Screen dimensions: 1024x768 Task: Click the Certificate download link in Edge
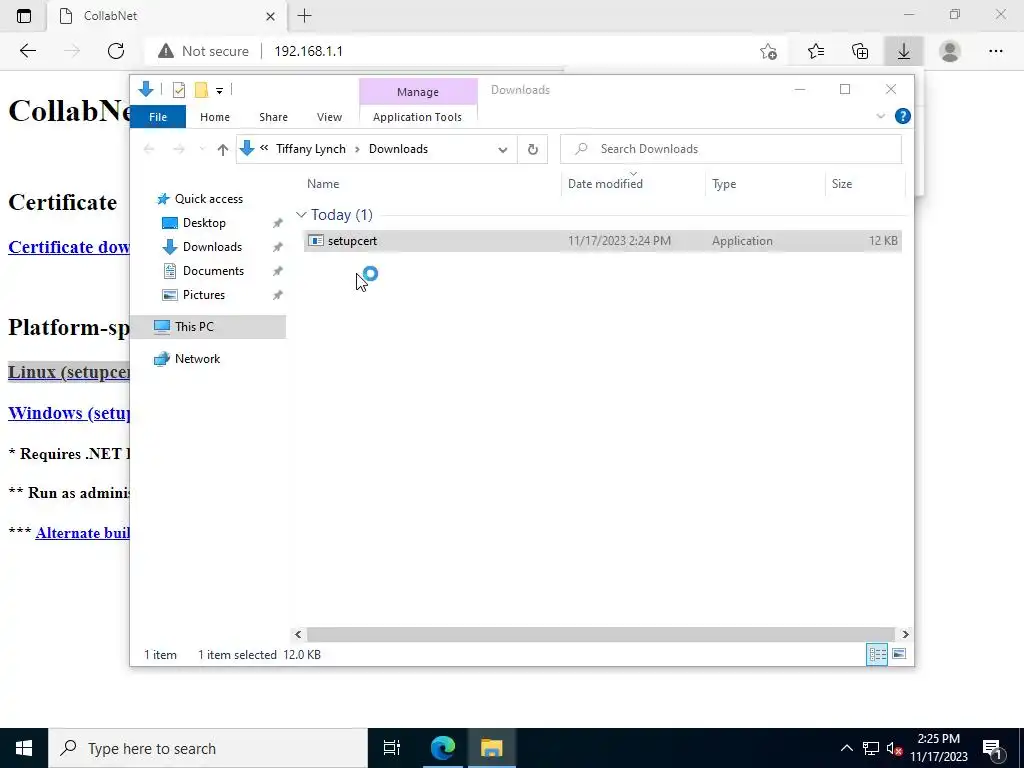click(69, 247)
